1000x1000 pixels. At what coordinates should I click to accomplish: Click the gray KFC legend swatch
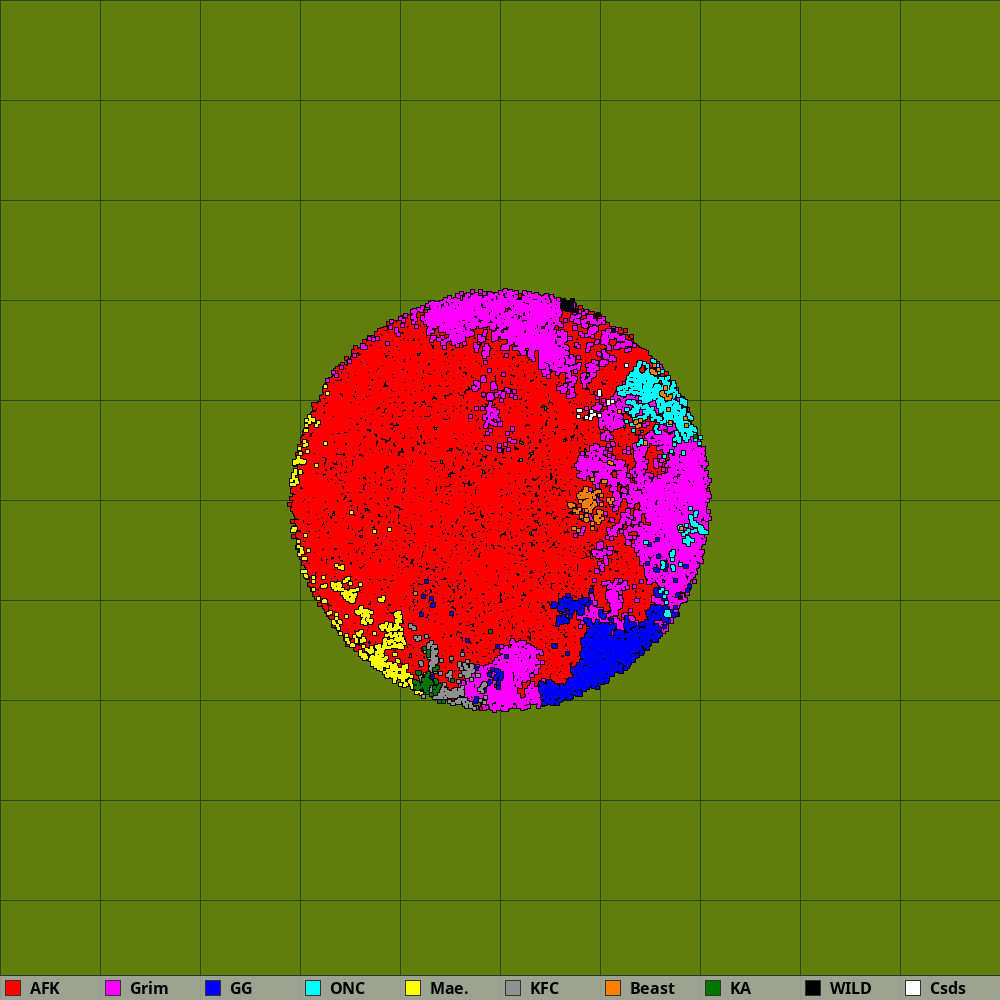tap(513, 988)
